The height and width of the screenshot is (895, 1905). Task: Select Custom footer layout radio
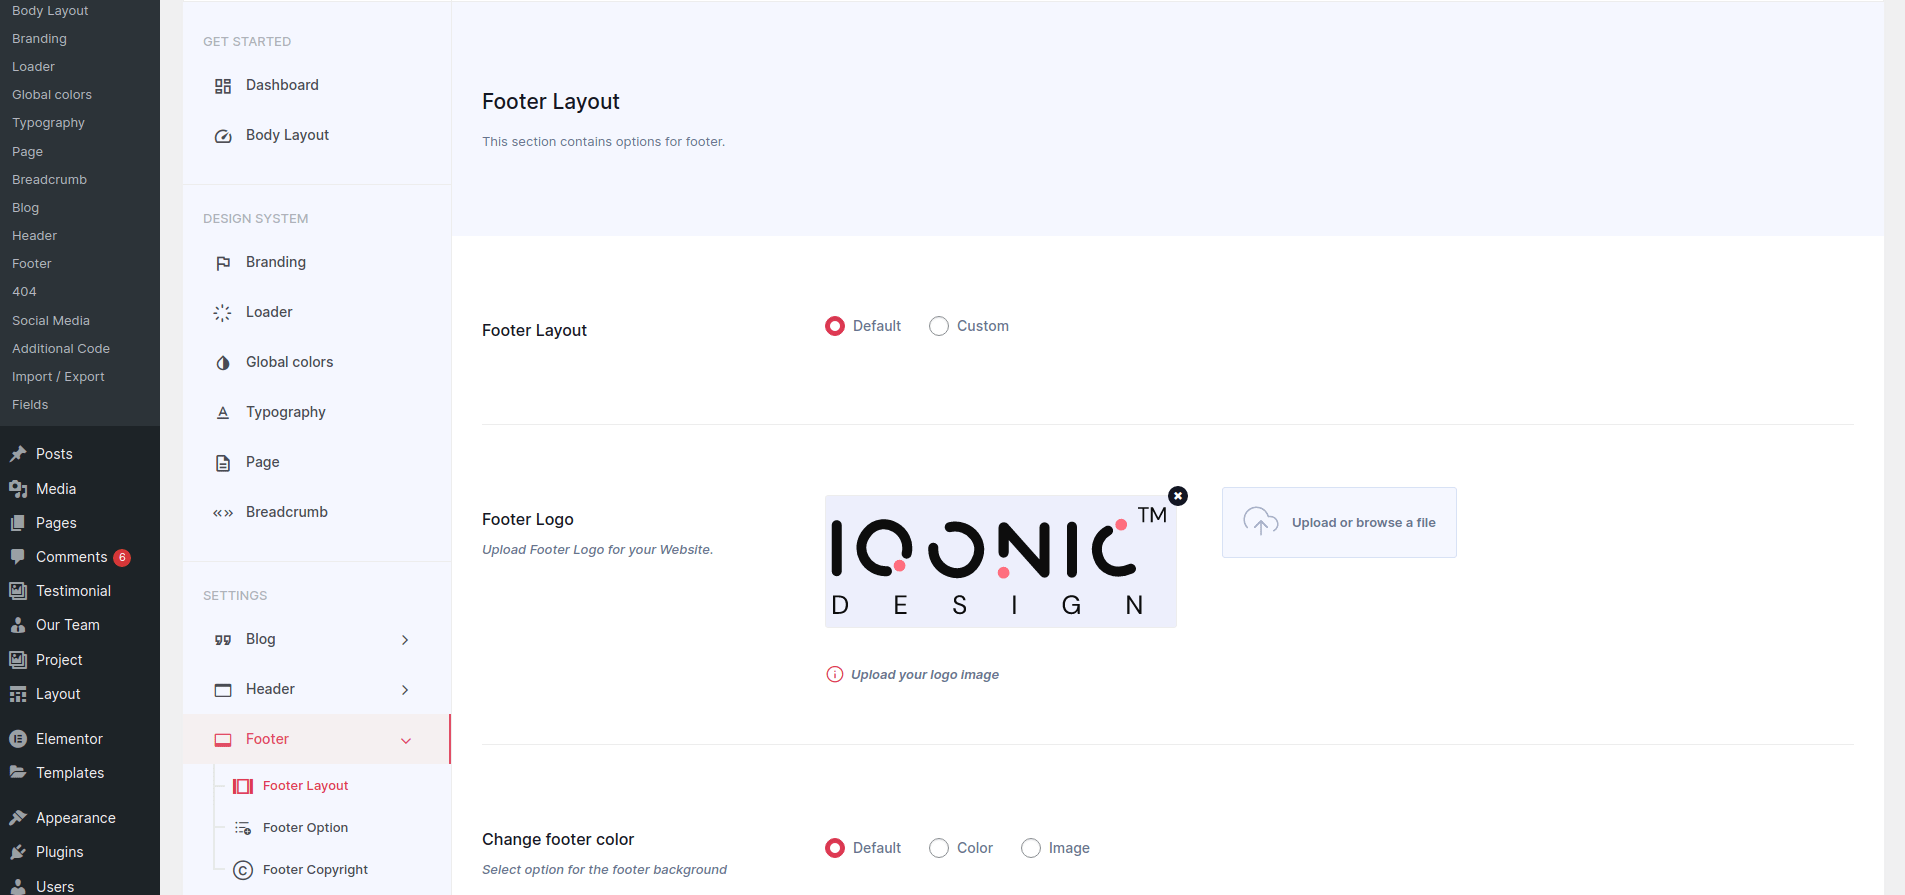click(939, 326)
